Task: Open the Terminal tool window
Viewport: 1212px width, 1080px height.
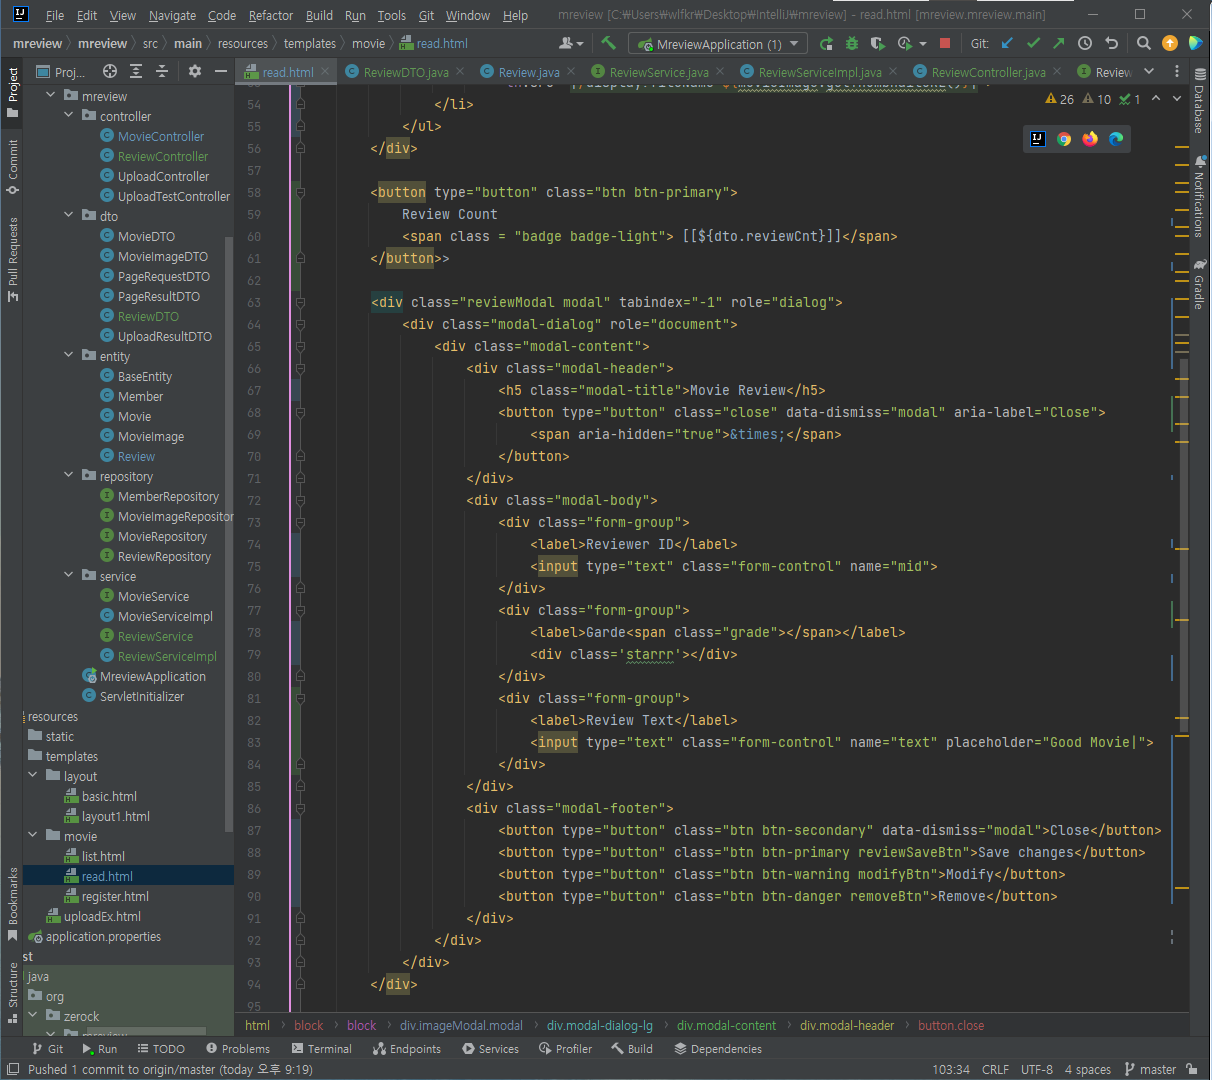Action: [x=322, y=1049]
